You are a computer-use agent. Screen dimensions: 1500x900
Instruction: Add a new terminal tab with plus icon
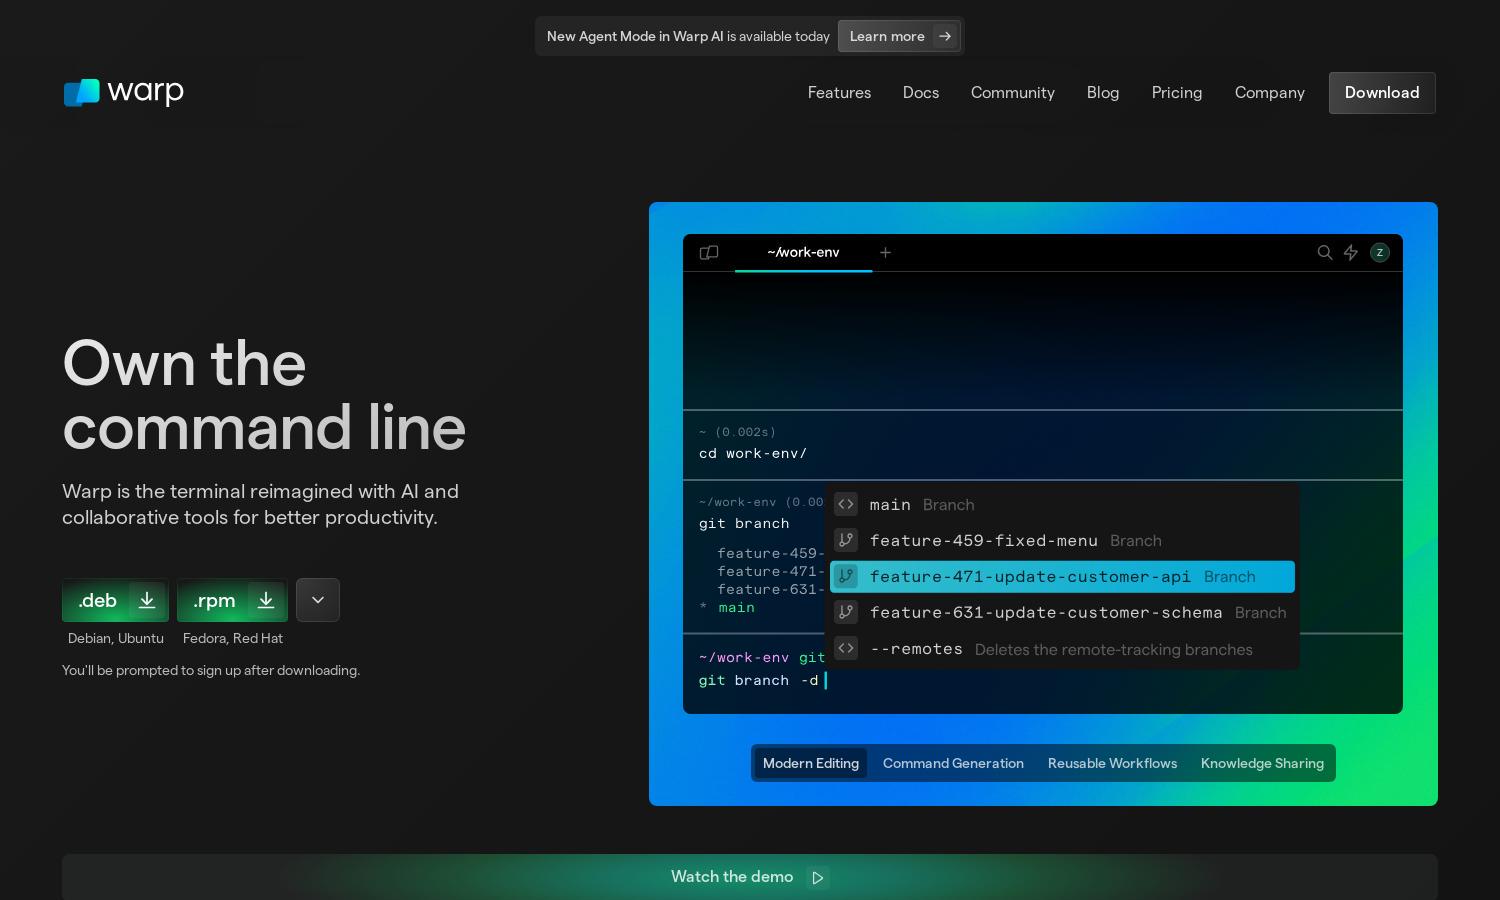(885, 253)
